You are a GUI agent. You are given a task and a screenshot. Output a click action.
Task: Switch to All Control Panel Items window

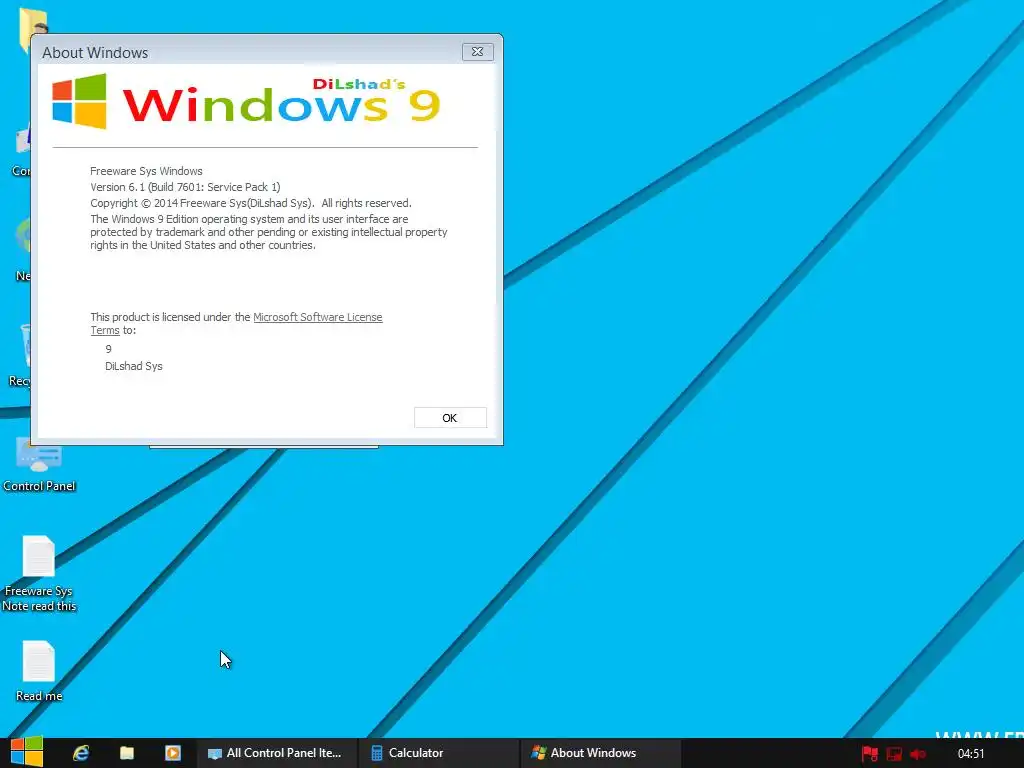276,753
